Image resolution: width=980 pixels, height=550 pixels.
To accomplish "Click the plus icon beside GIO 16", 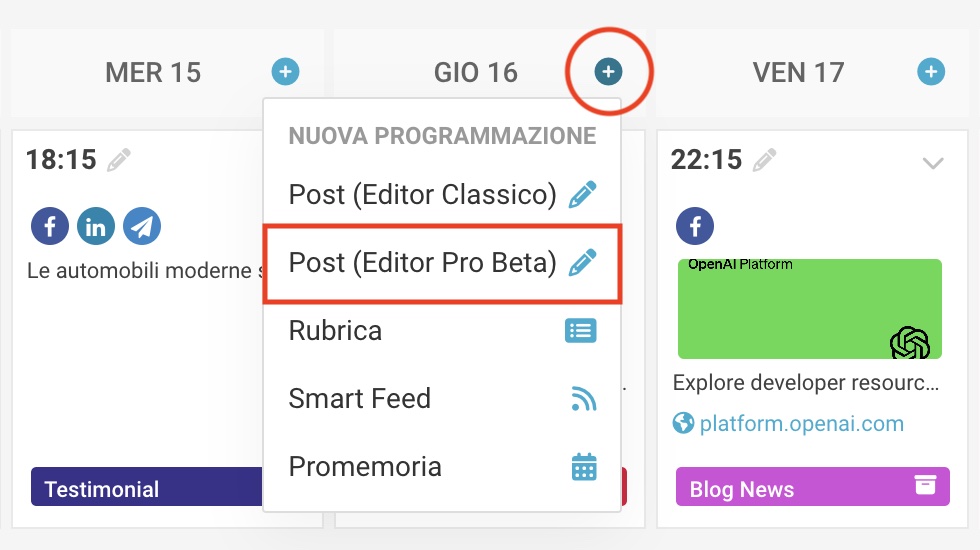I will tap(608, 71).
